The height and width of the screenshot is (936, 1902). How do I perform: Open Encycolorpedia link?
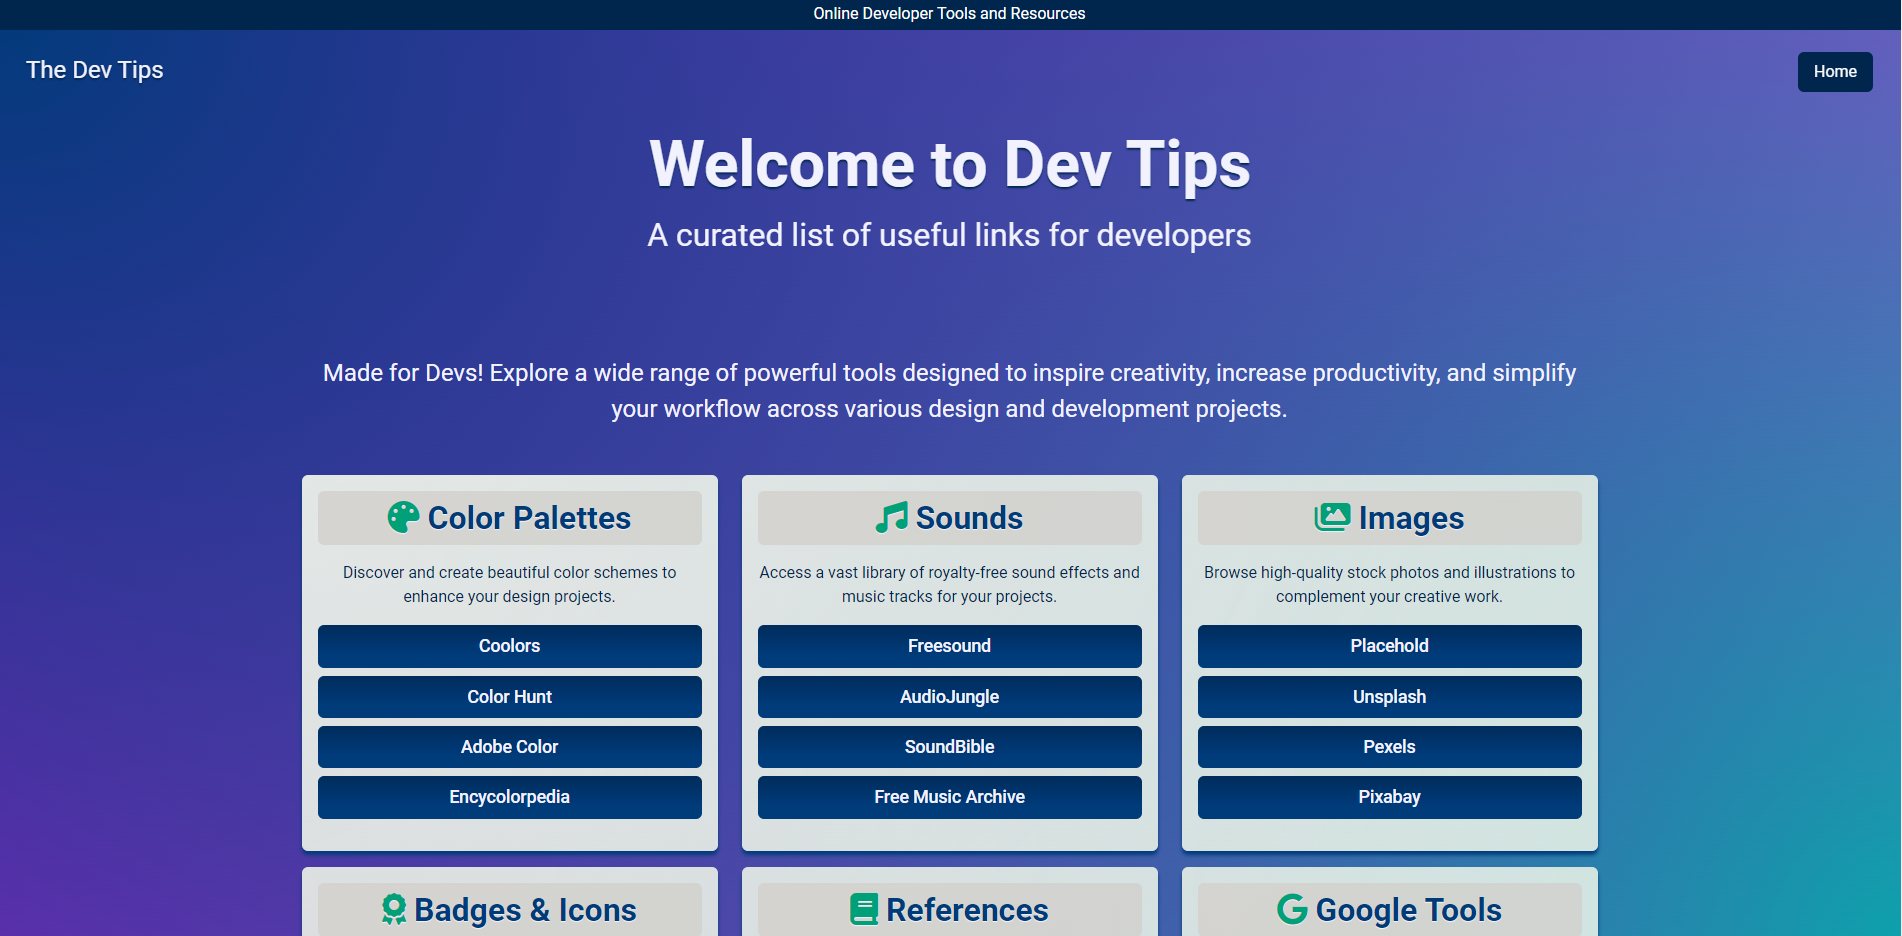(x=510, y=797)
